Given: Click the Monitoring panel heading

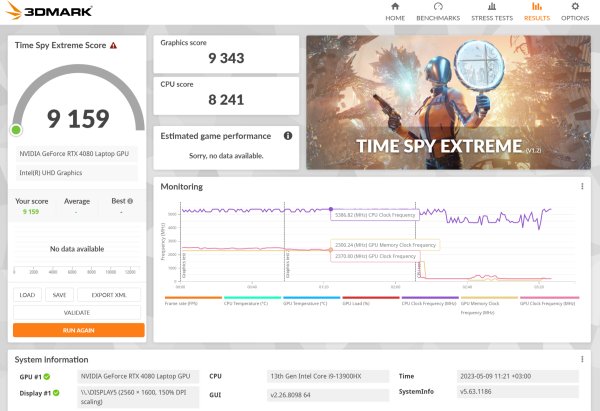Looking at the screenshot, I should click(181, 187).
